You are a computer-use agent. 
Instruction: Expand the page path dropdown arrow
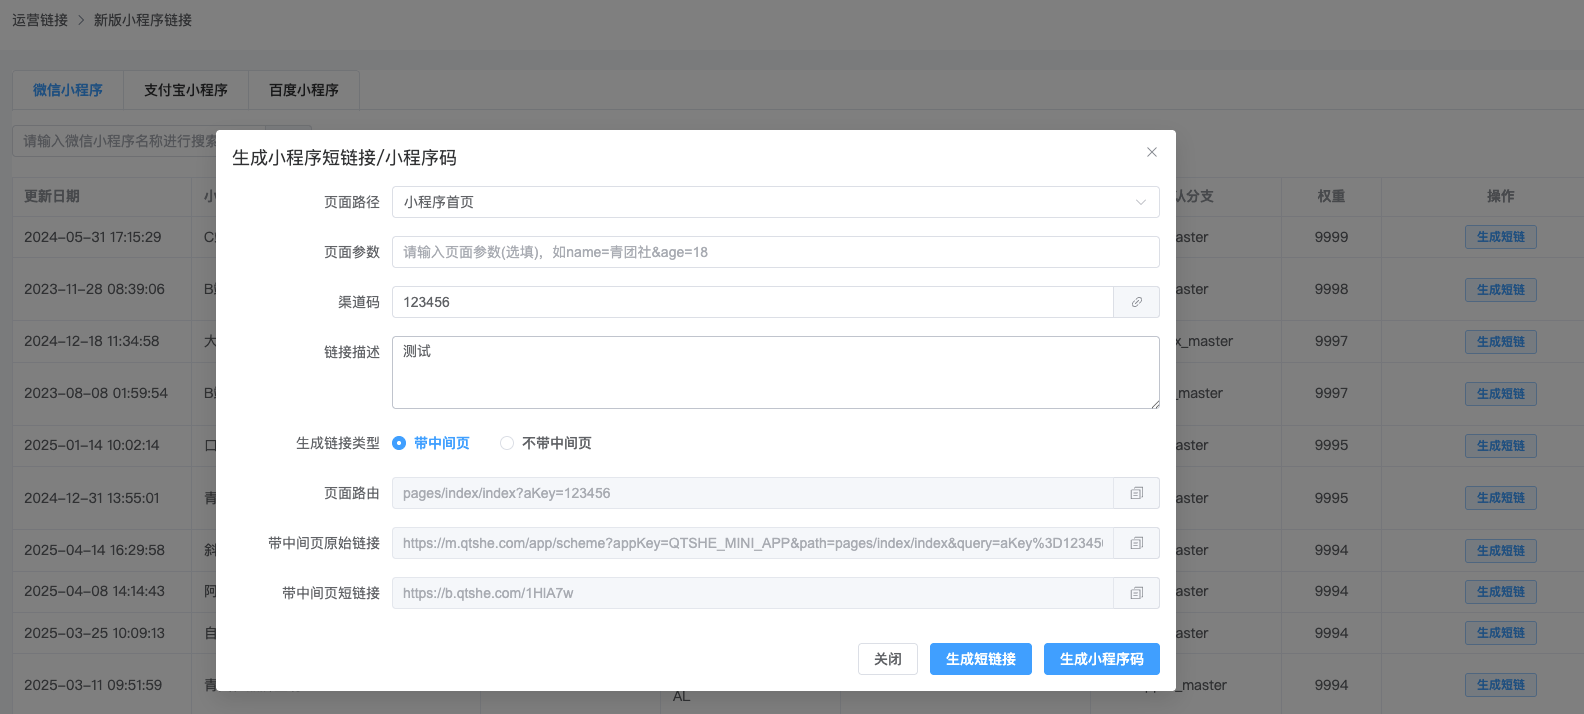pos(1141,202)
